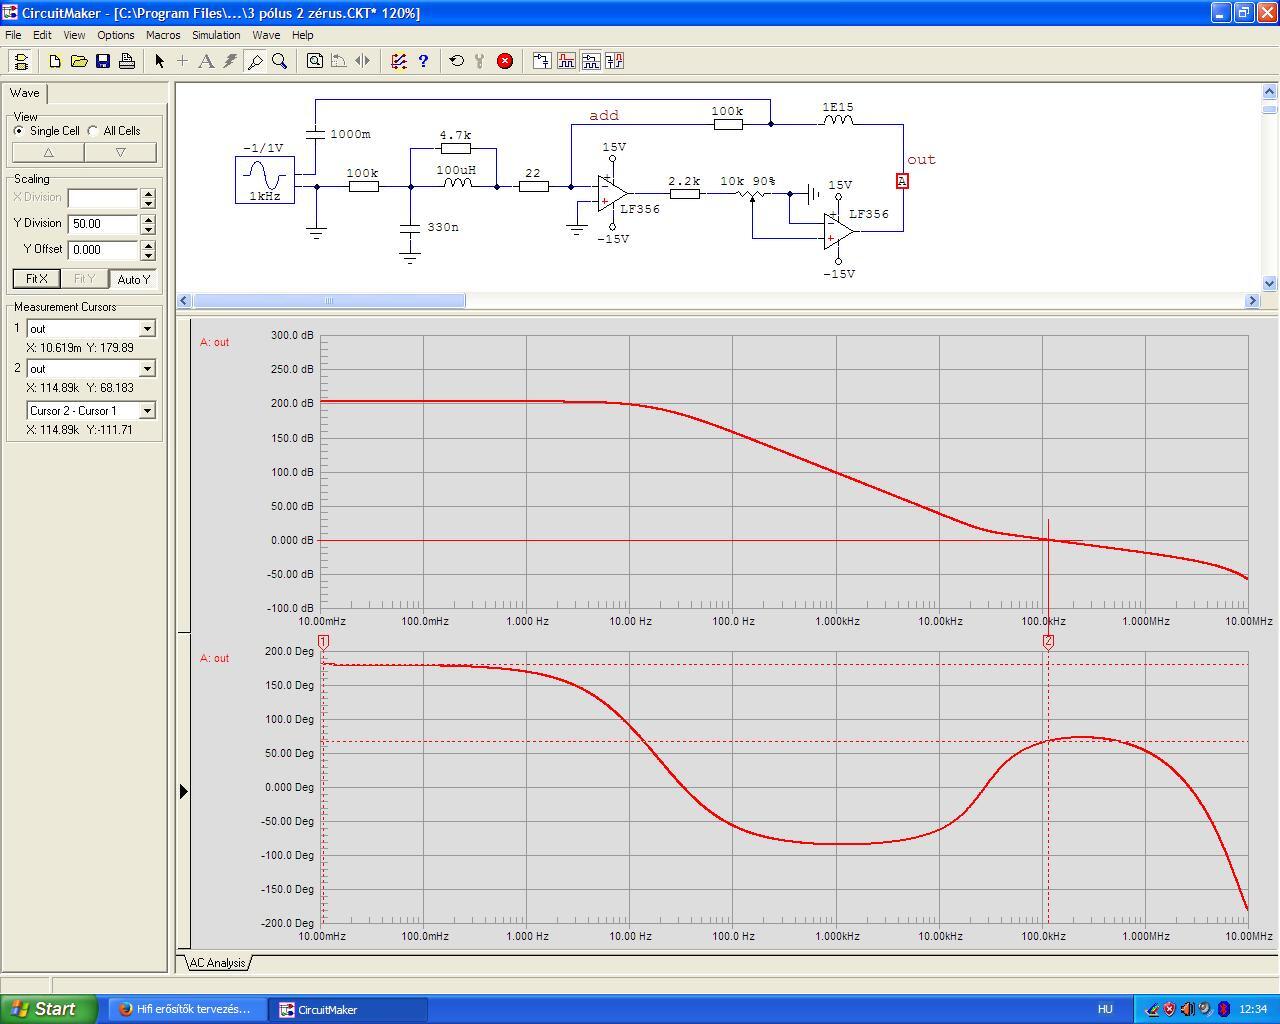The width and height of the screenshot is (1280, 1024).
Task: Save the circuit with the floppy disk icon
Action: click(103, 61)
